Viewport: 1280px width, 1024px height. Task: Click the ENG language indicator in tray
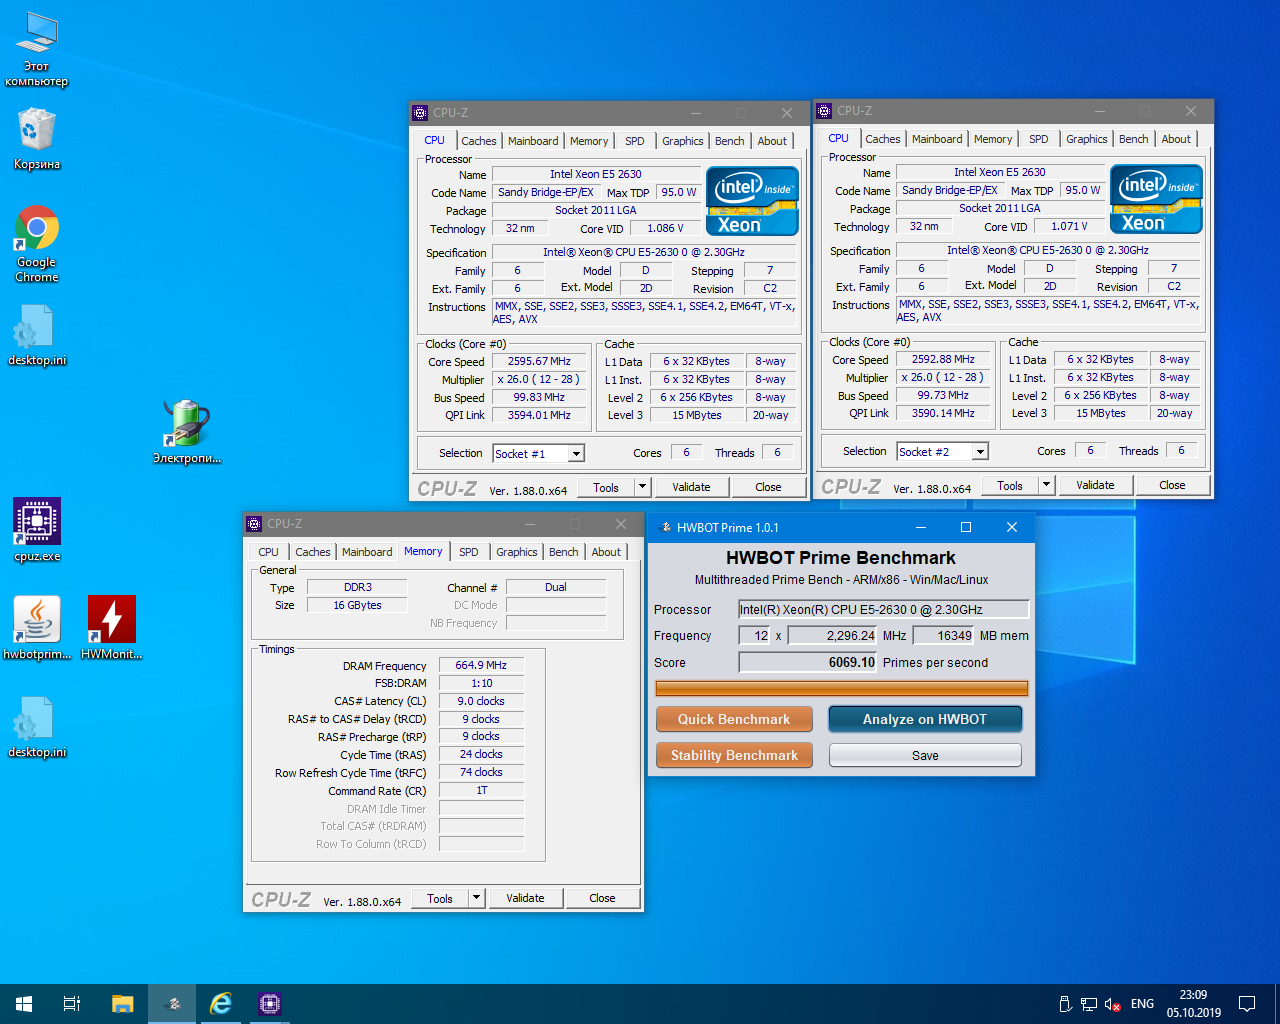click(1142, 1004)
